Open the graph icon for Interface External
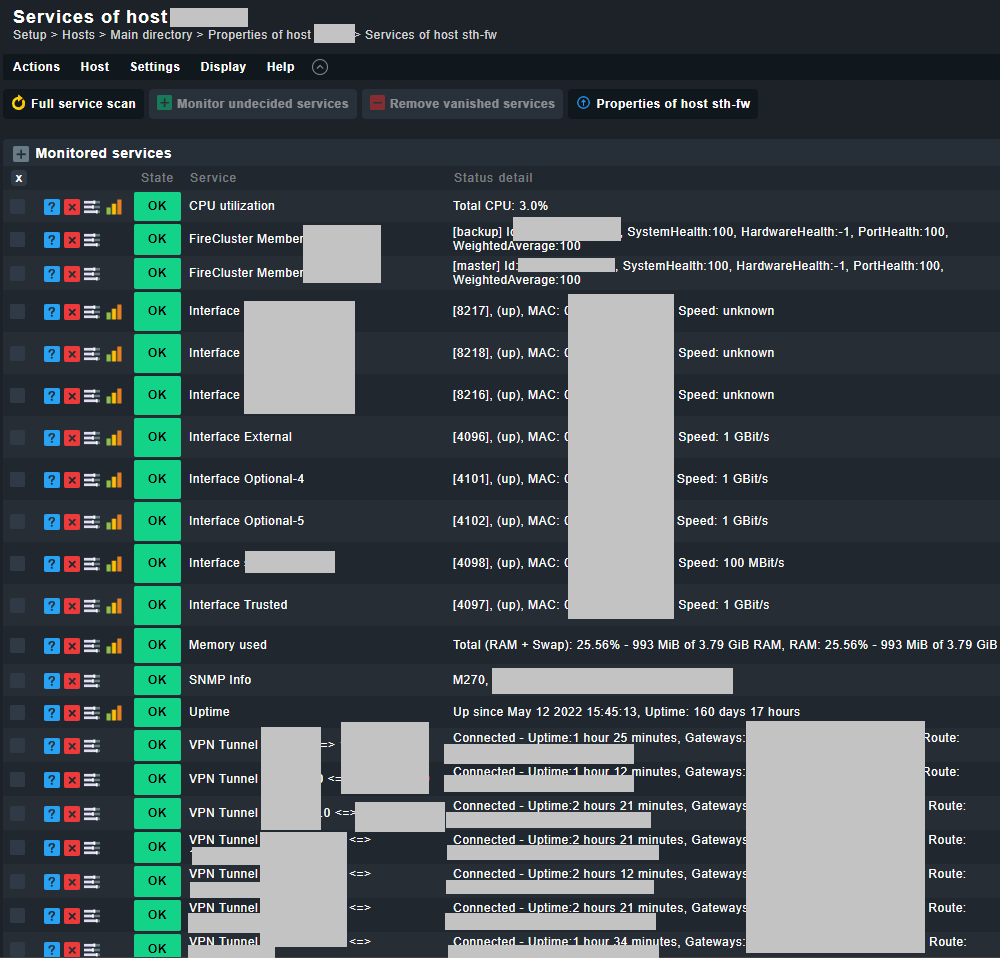This screenshot has width=1000, height=958. (114, 437)
